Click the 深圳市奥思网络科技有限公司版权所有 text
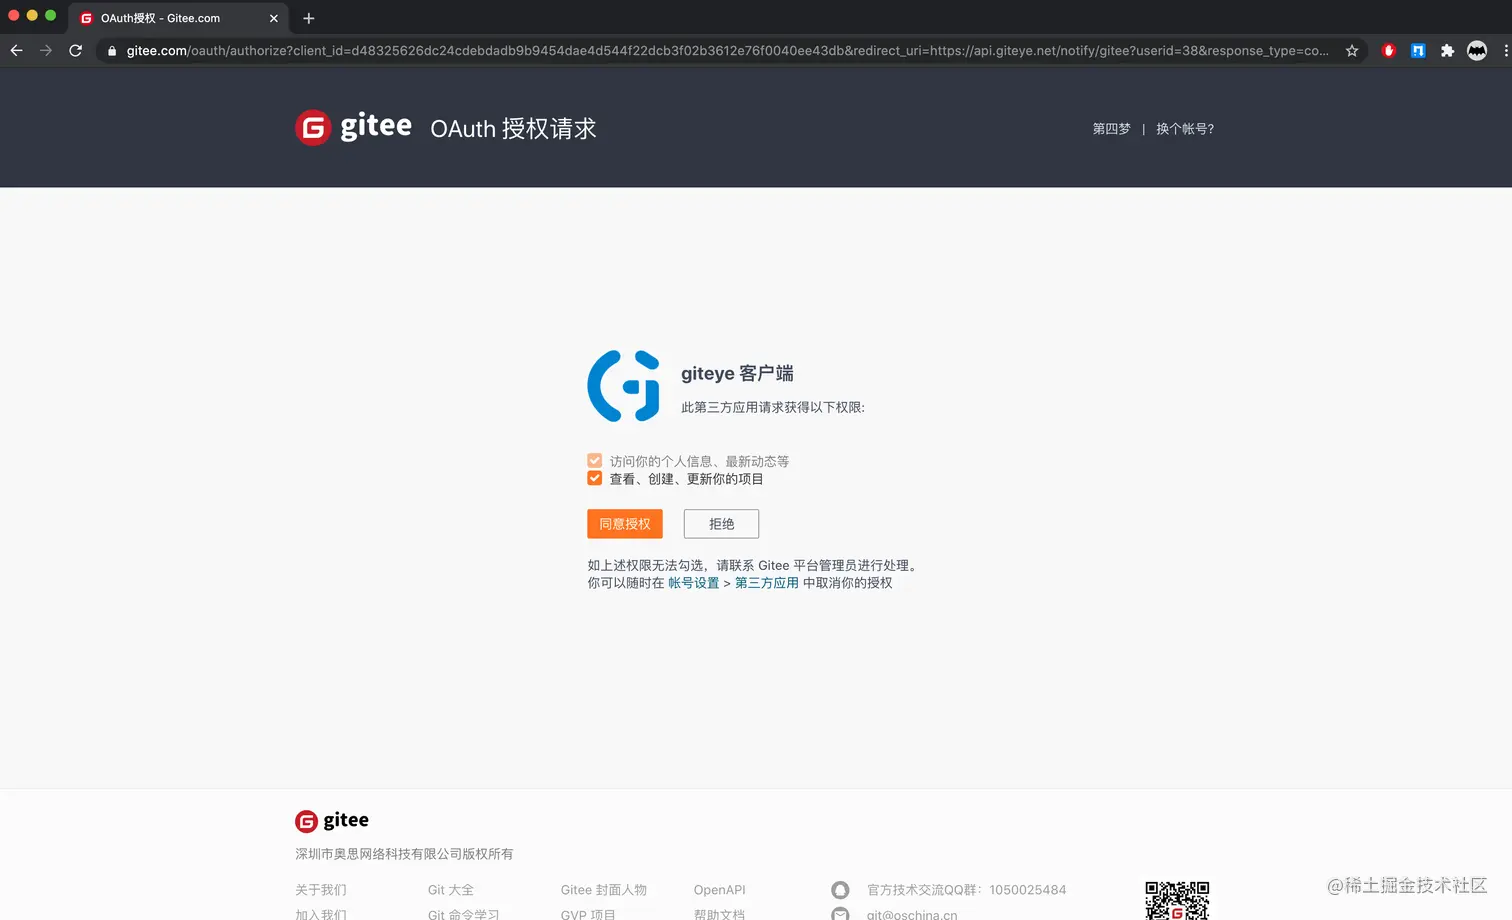The image size is (1512, 920). point(404,854)
